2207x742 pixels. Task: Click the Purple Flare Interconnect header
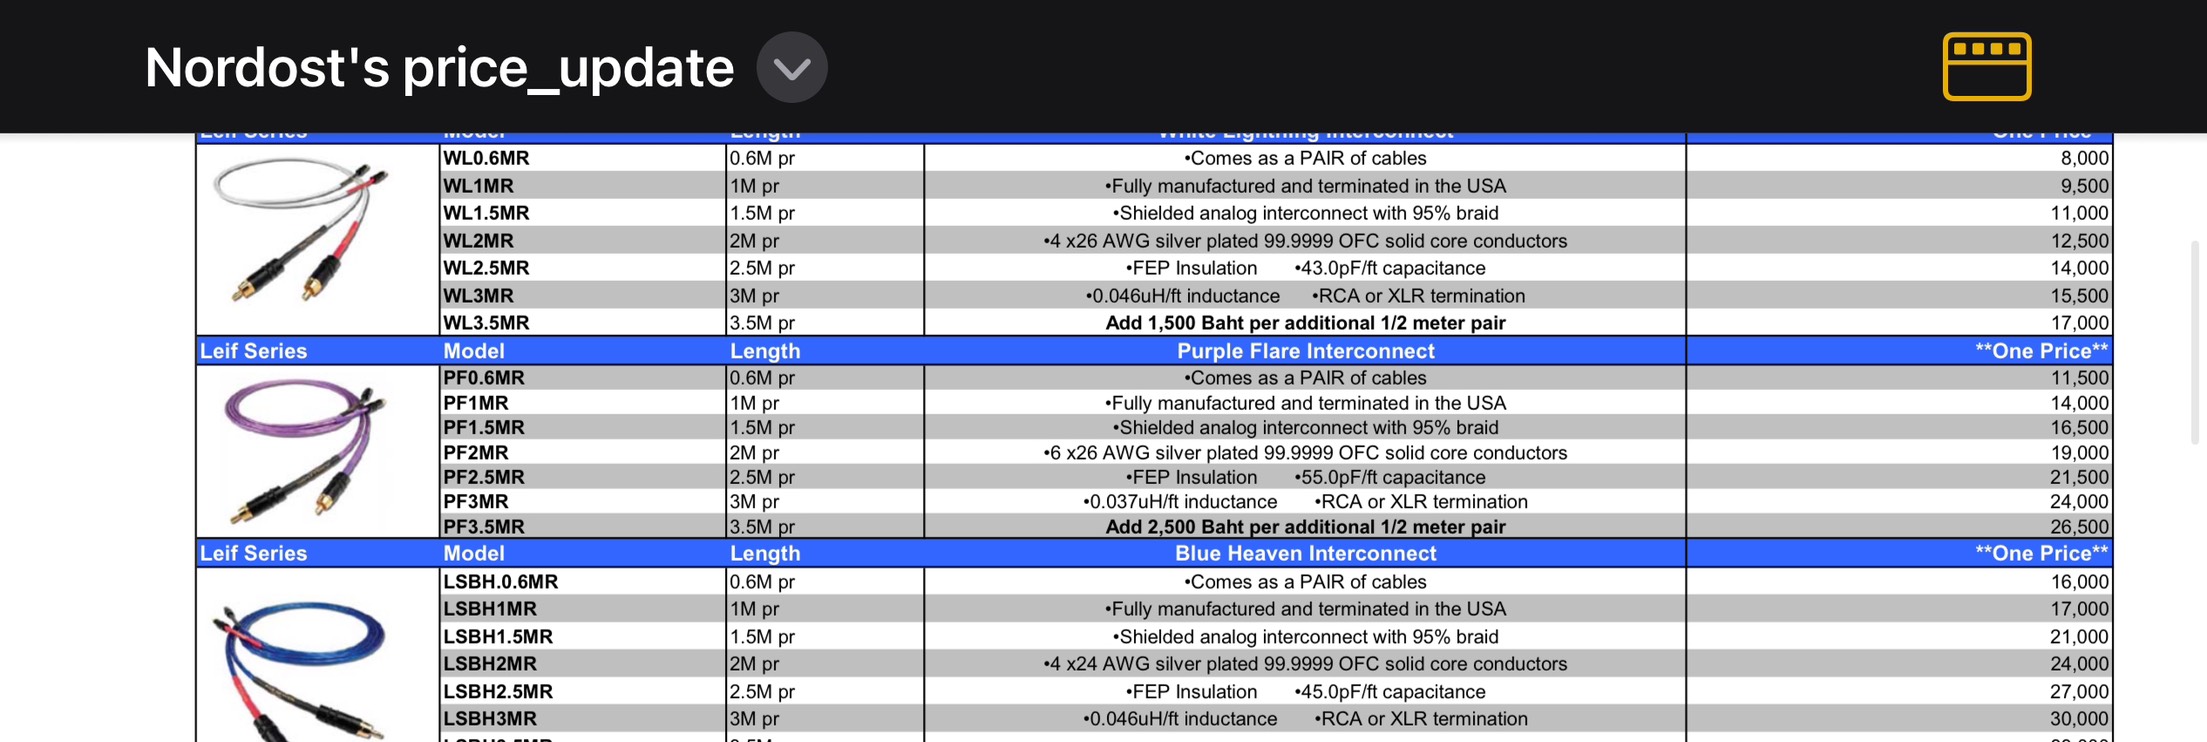[1305, 351]
